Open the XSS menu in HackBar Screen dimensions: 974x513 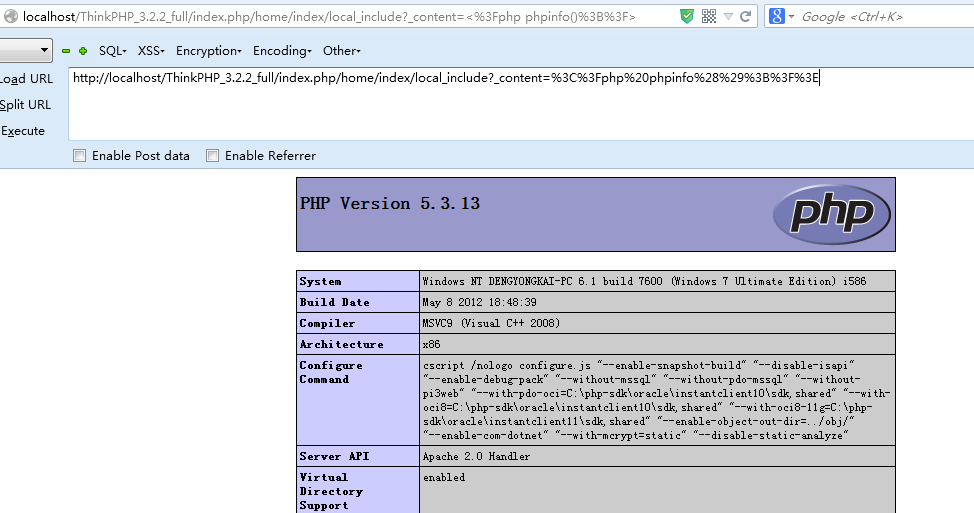(x=151, y=51)
